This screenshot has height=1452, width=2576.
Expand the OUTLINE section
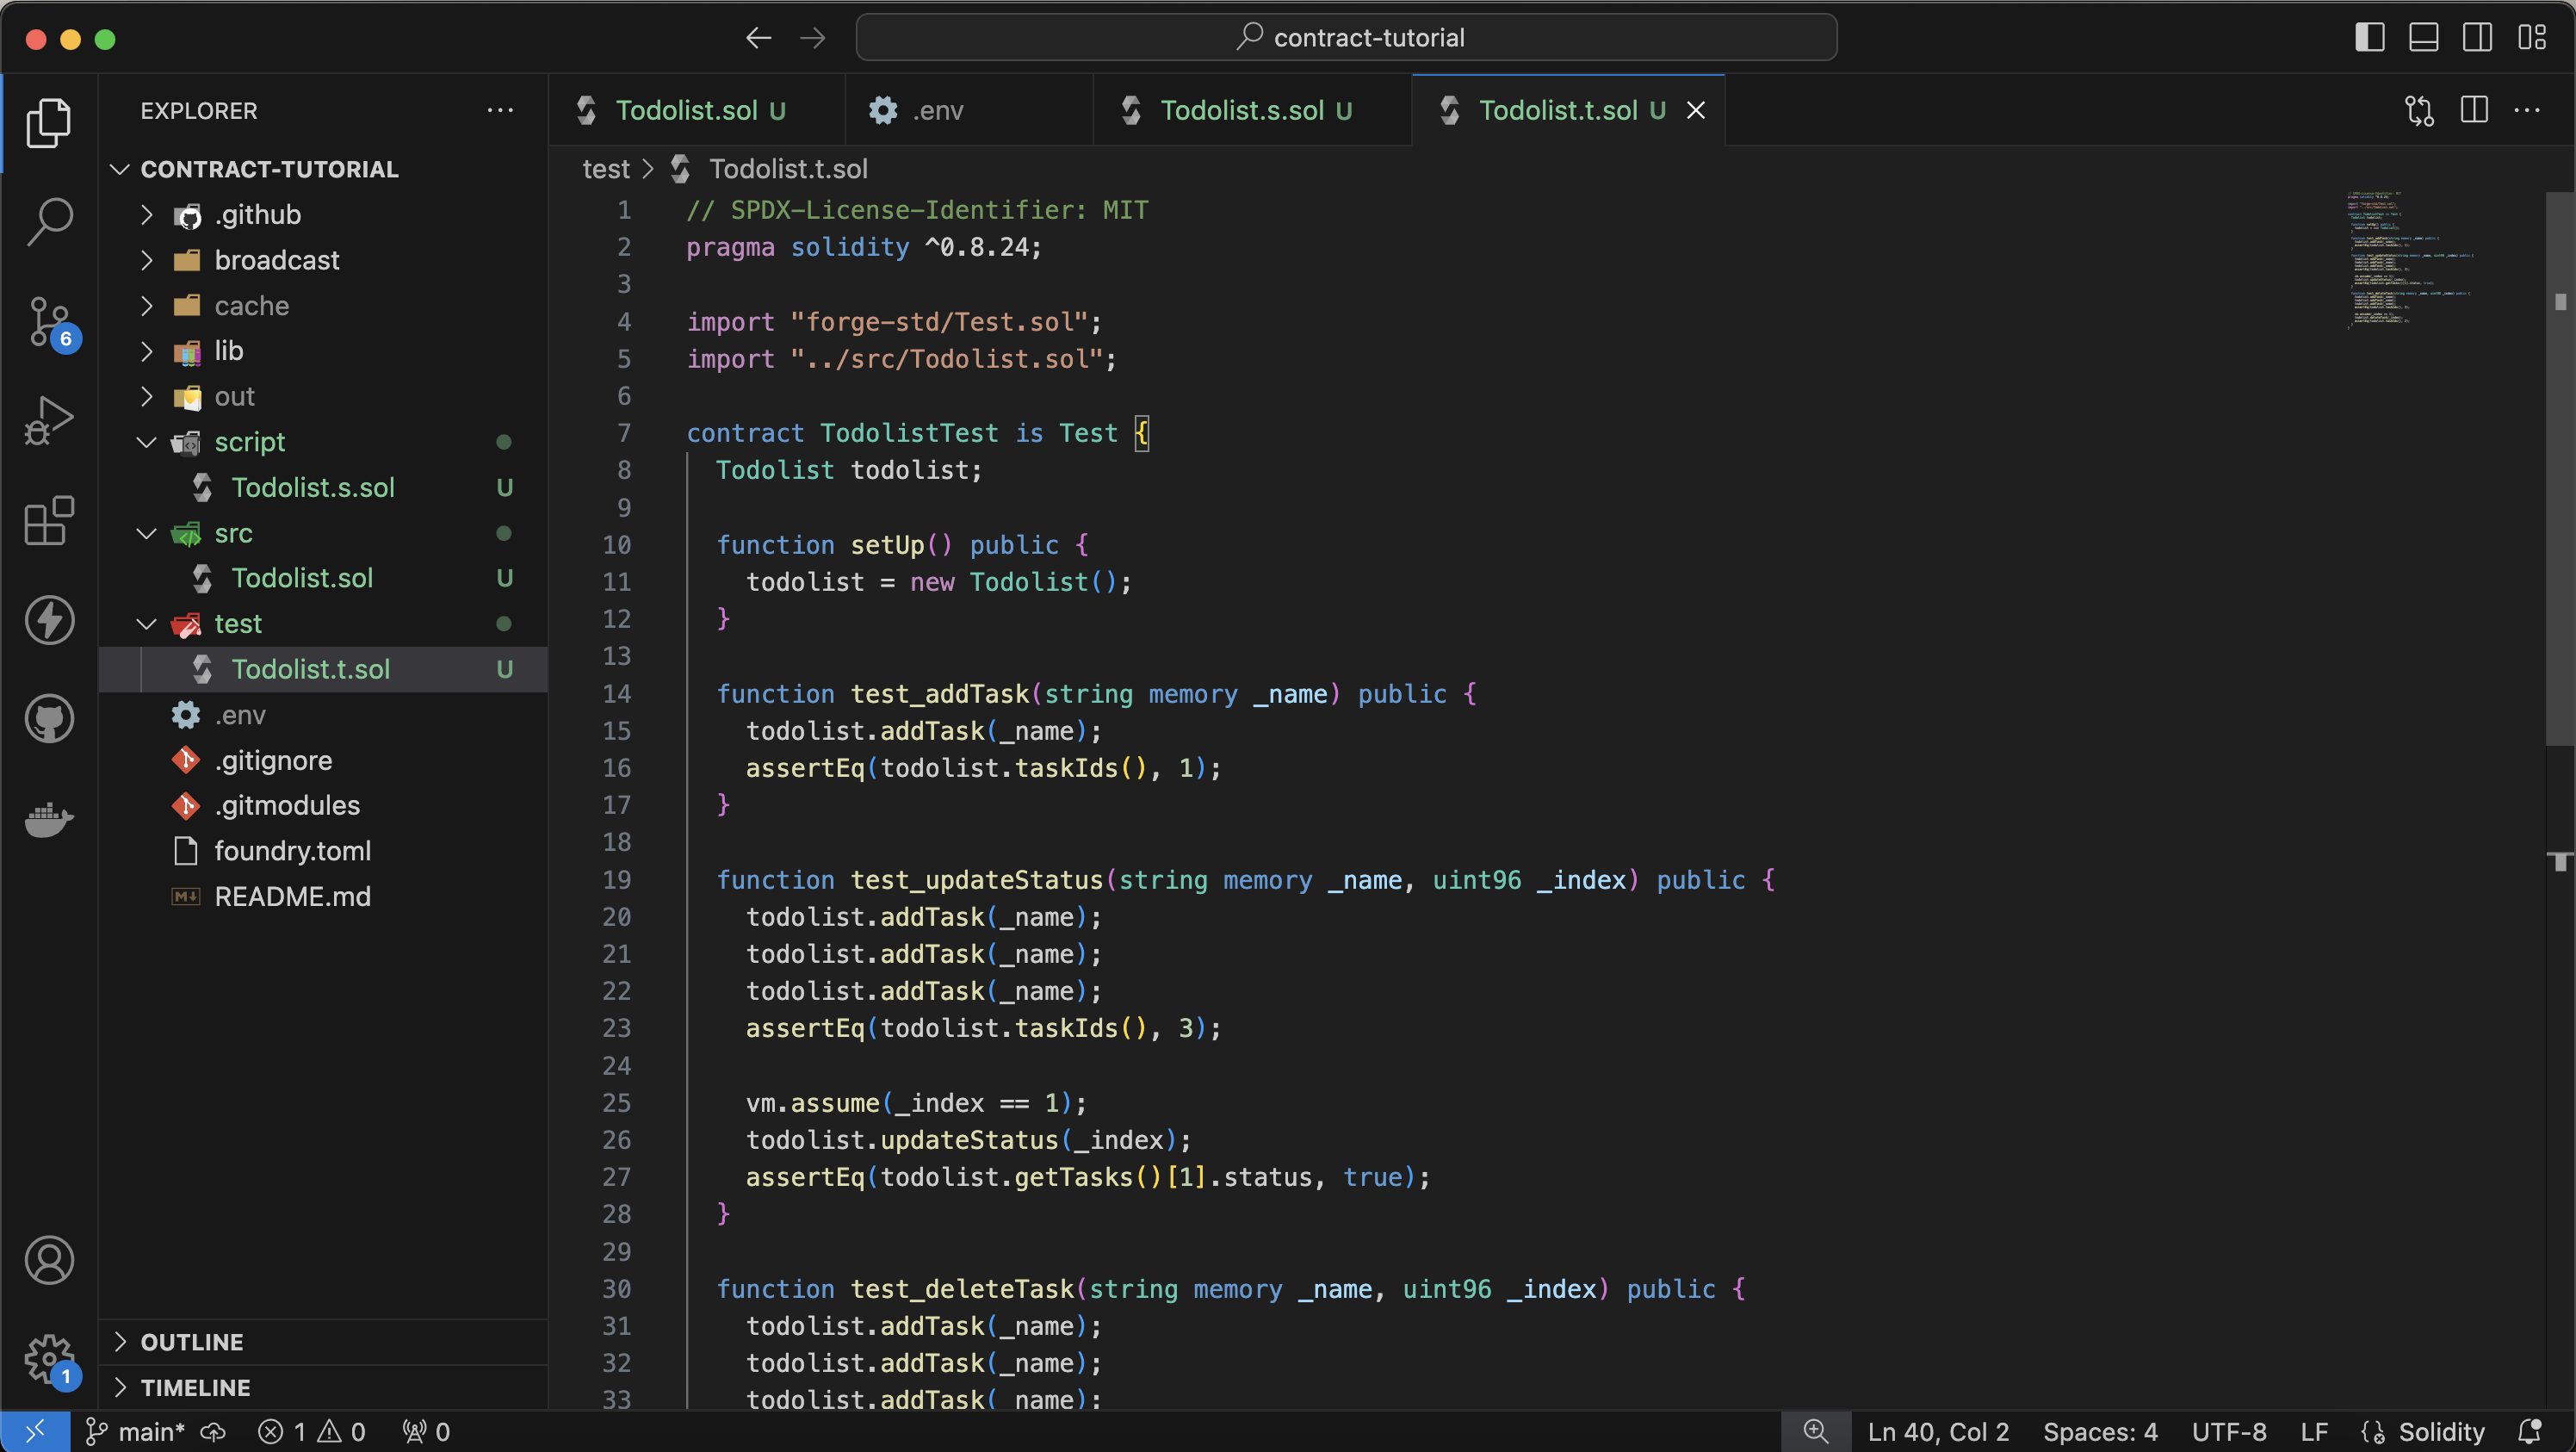tap(191, 1342)
